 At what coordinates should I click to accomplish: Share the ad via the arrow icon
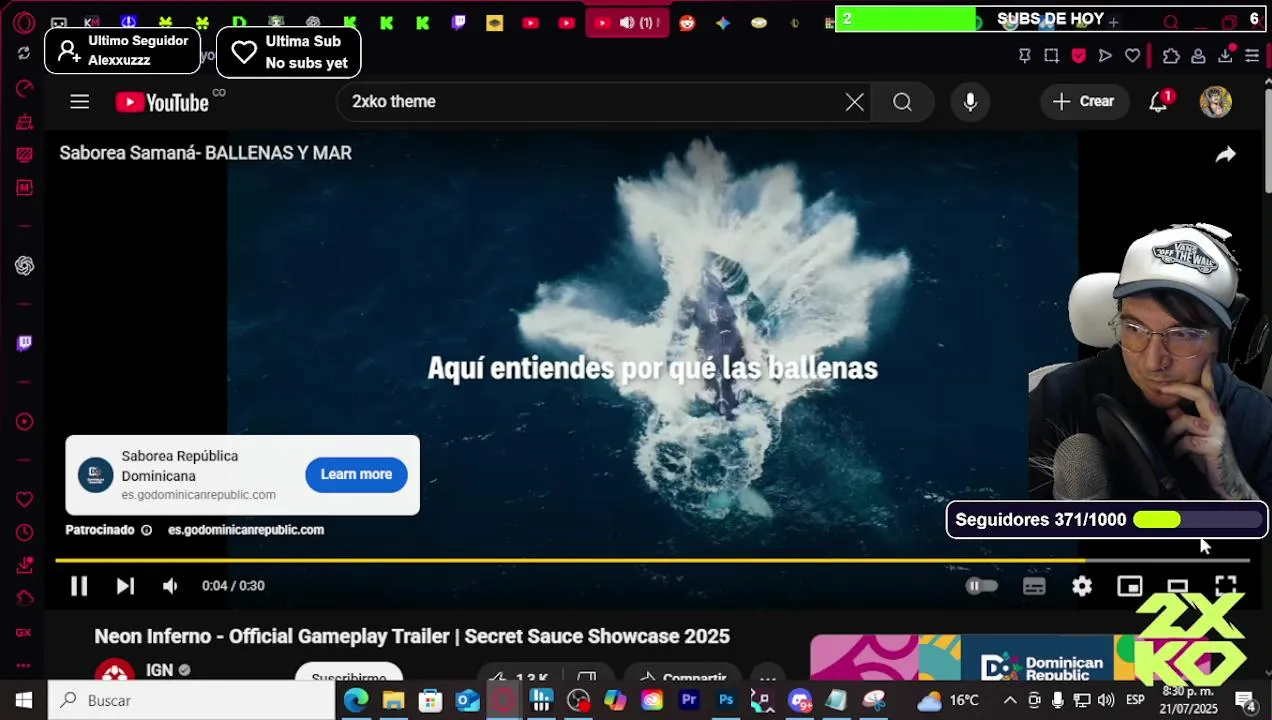point(1225,154)
